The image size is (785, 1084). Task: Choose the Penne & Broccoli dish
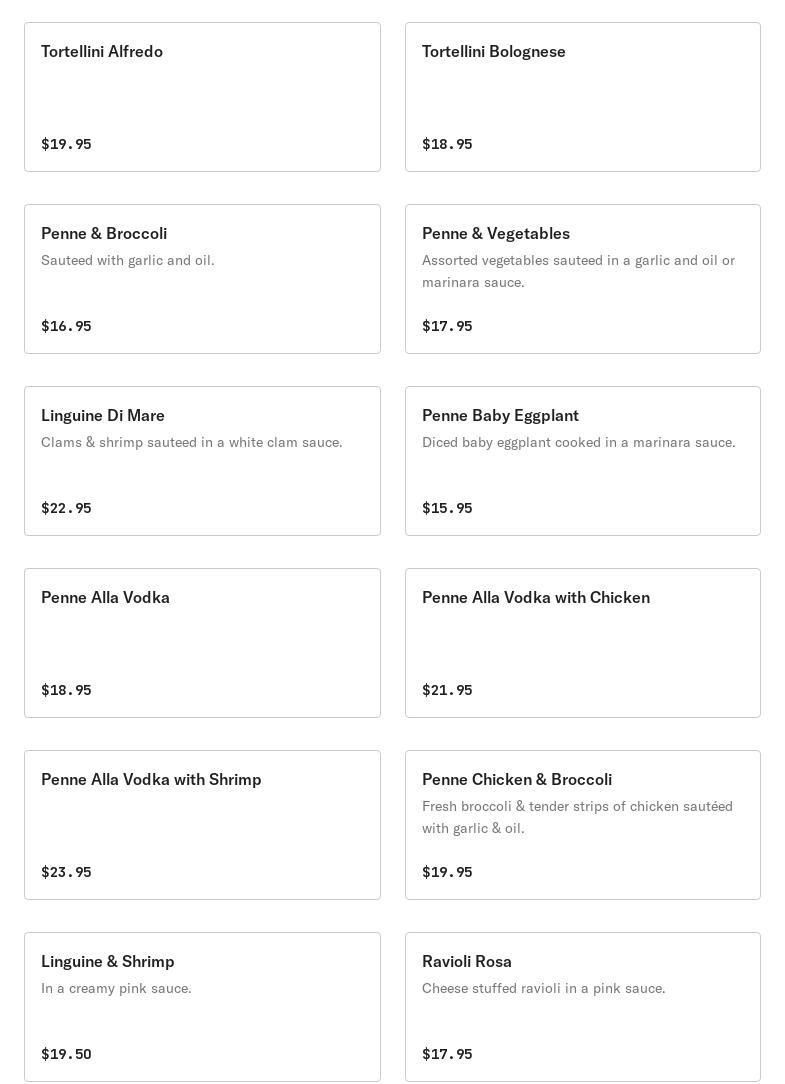[x=202, y=279]
